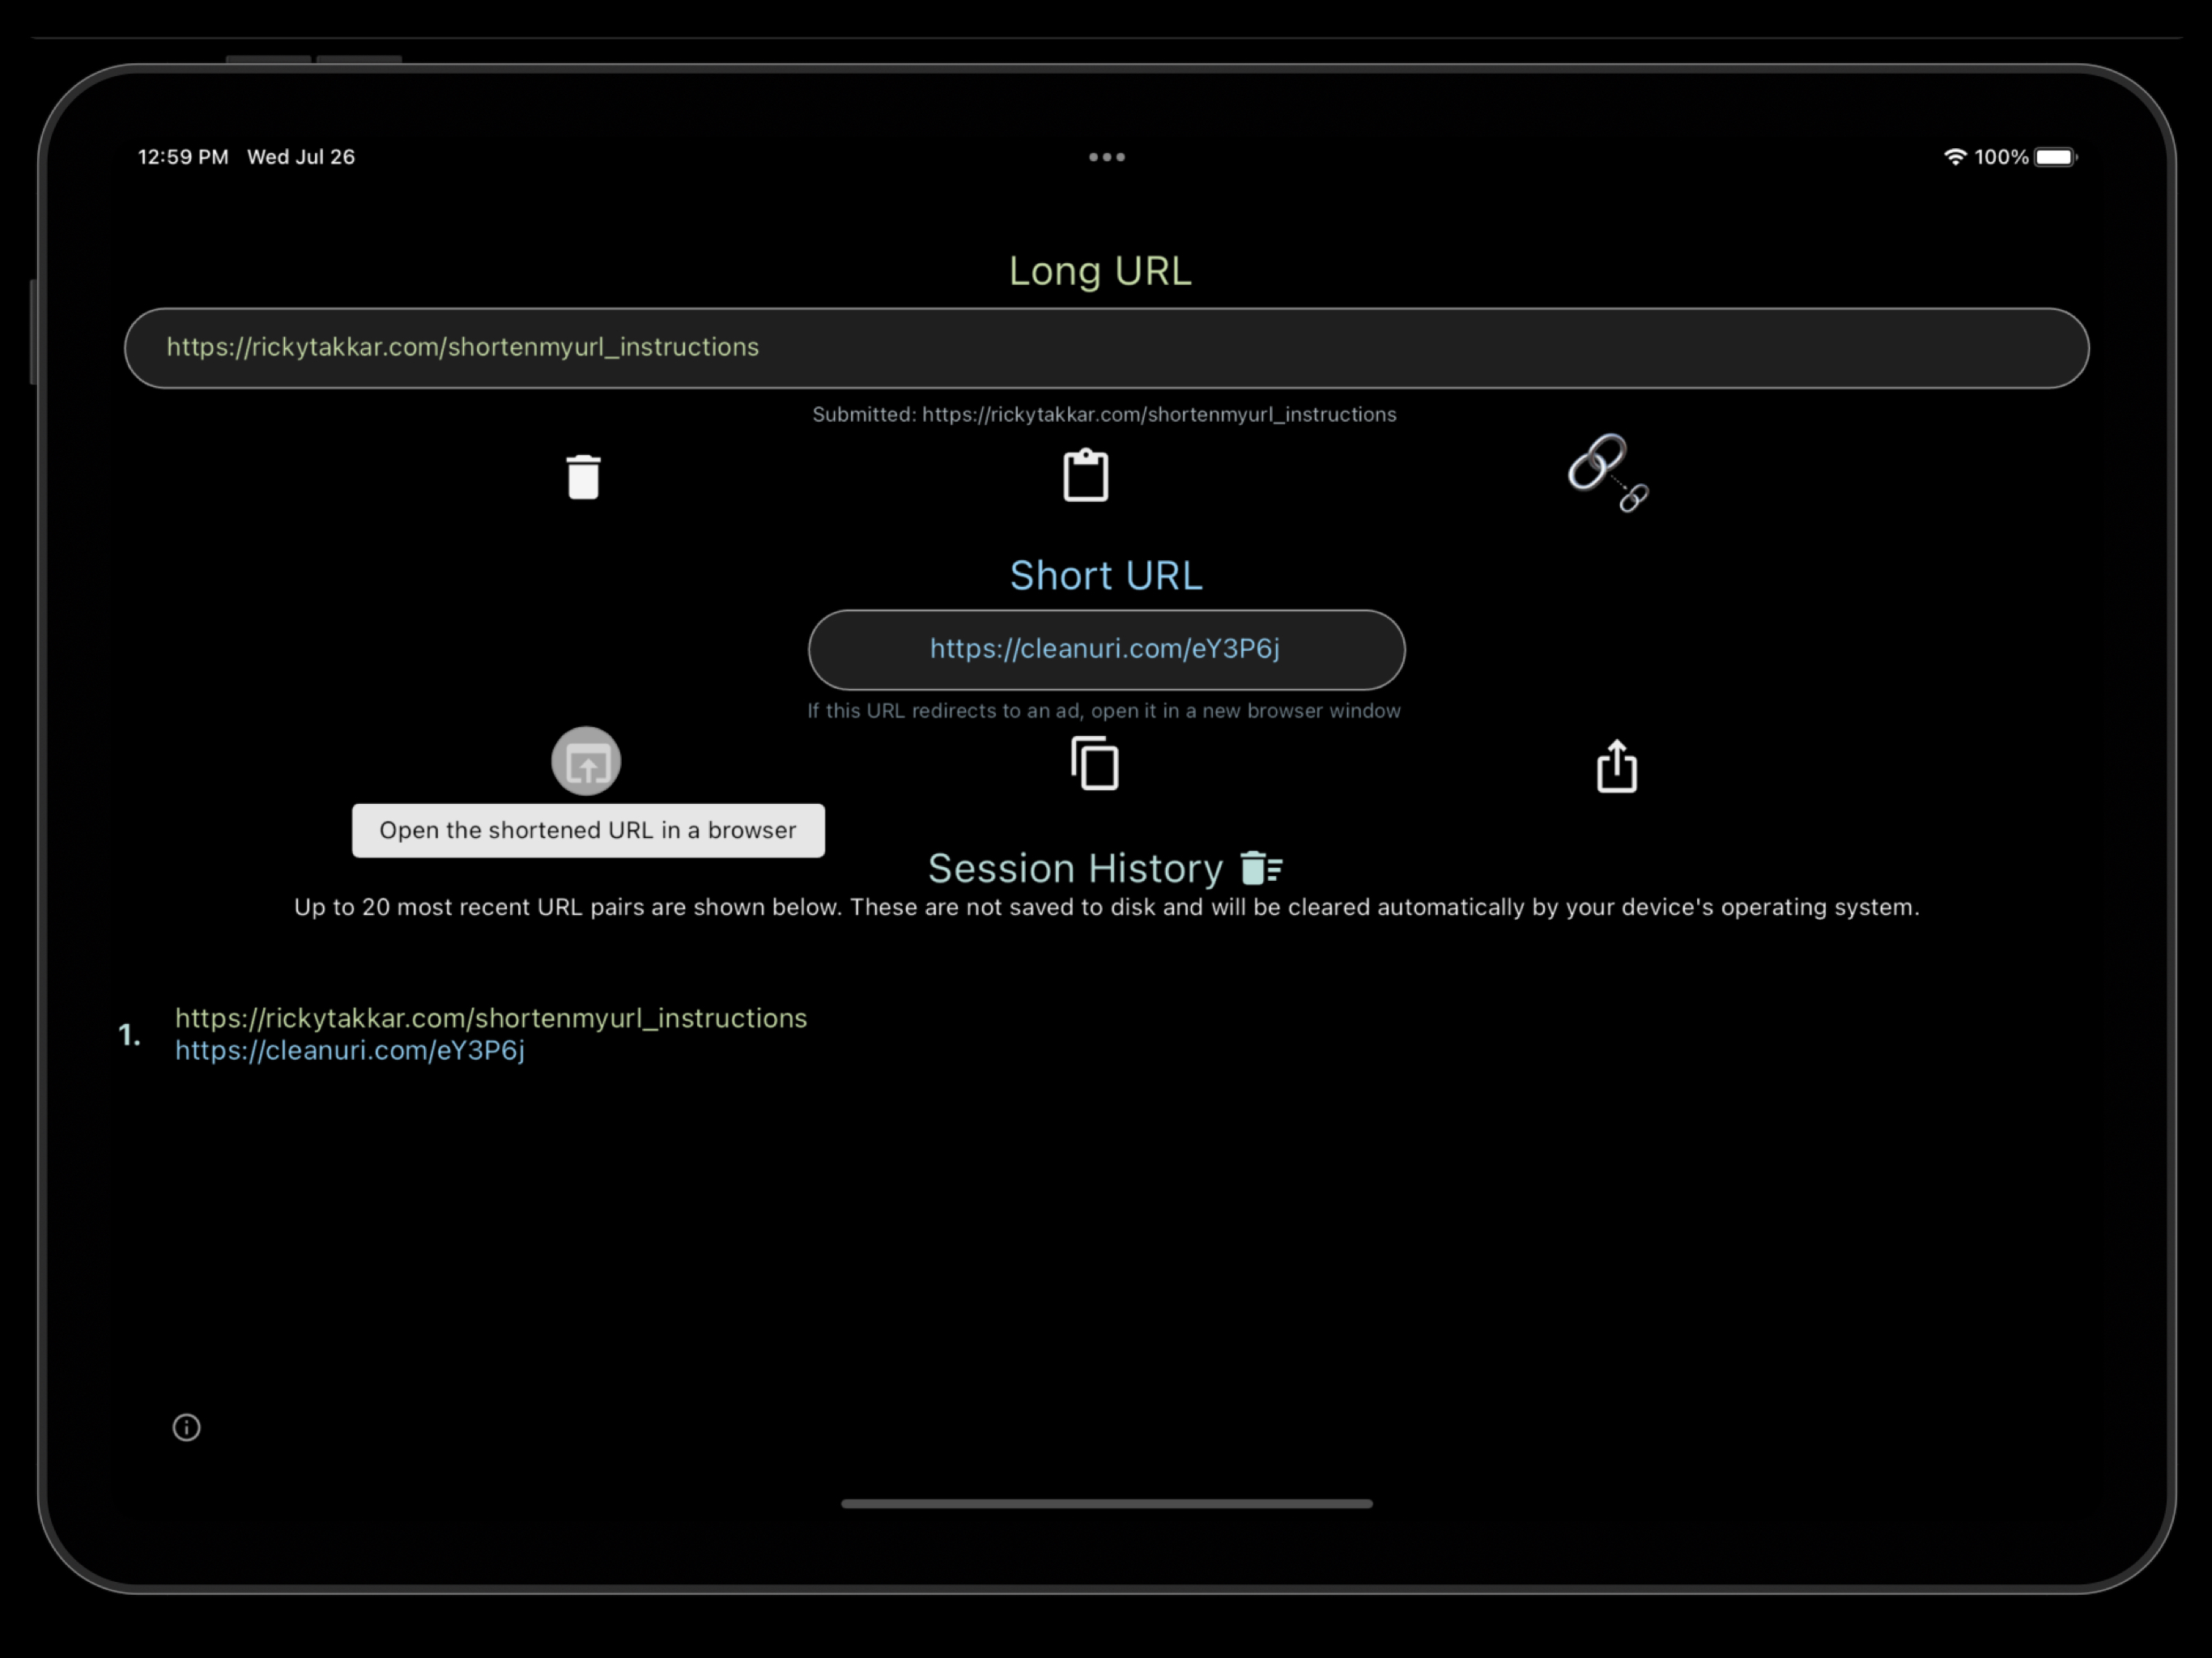Click the trash icon to clear Long URL

(583, 476)
